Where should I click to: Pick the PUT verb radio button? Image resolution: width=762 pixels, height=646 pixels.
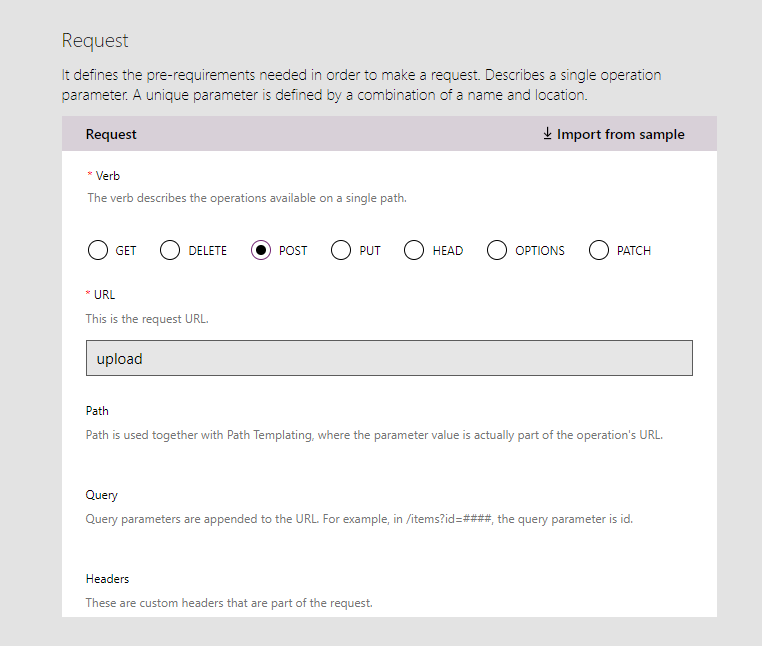(x=341, y=250)
